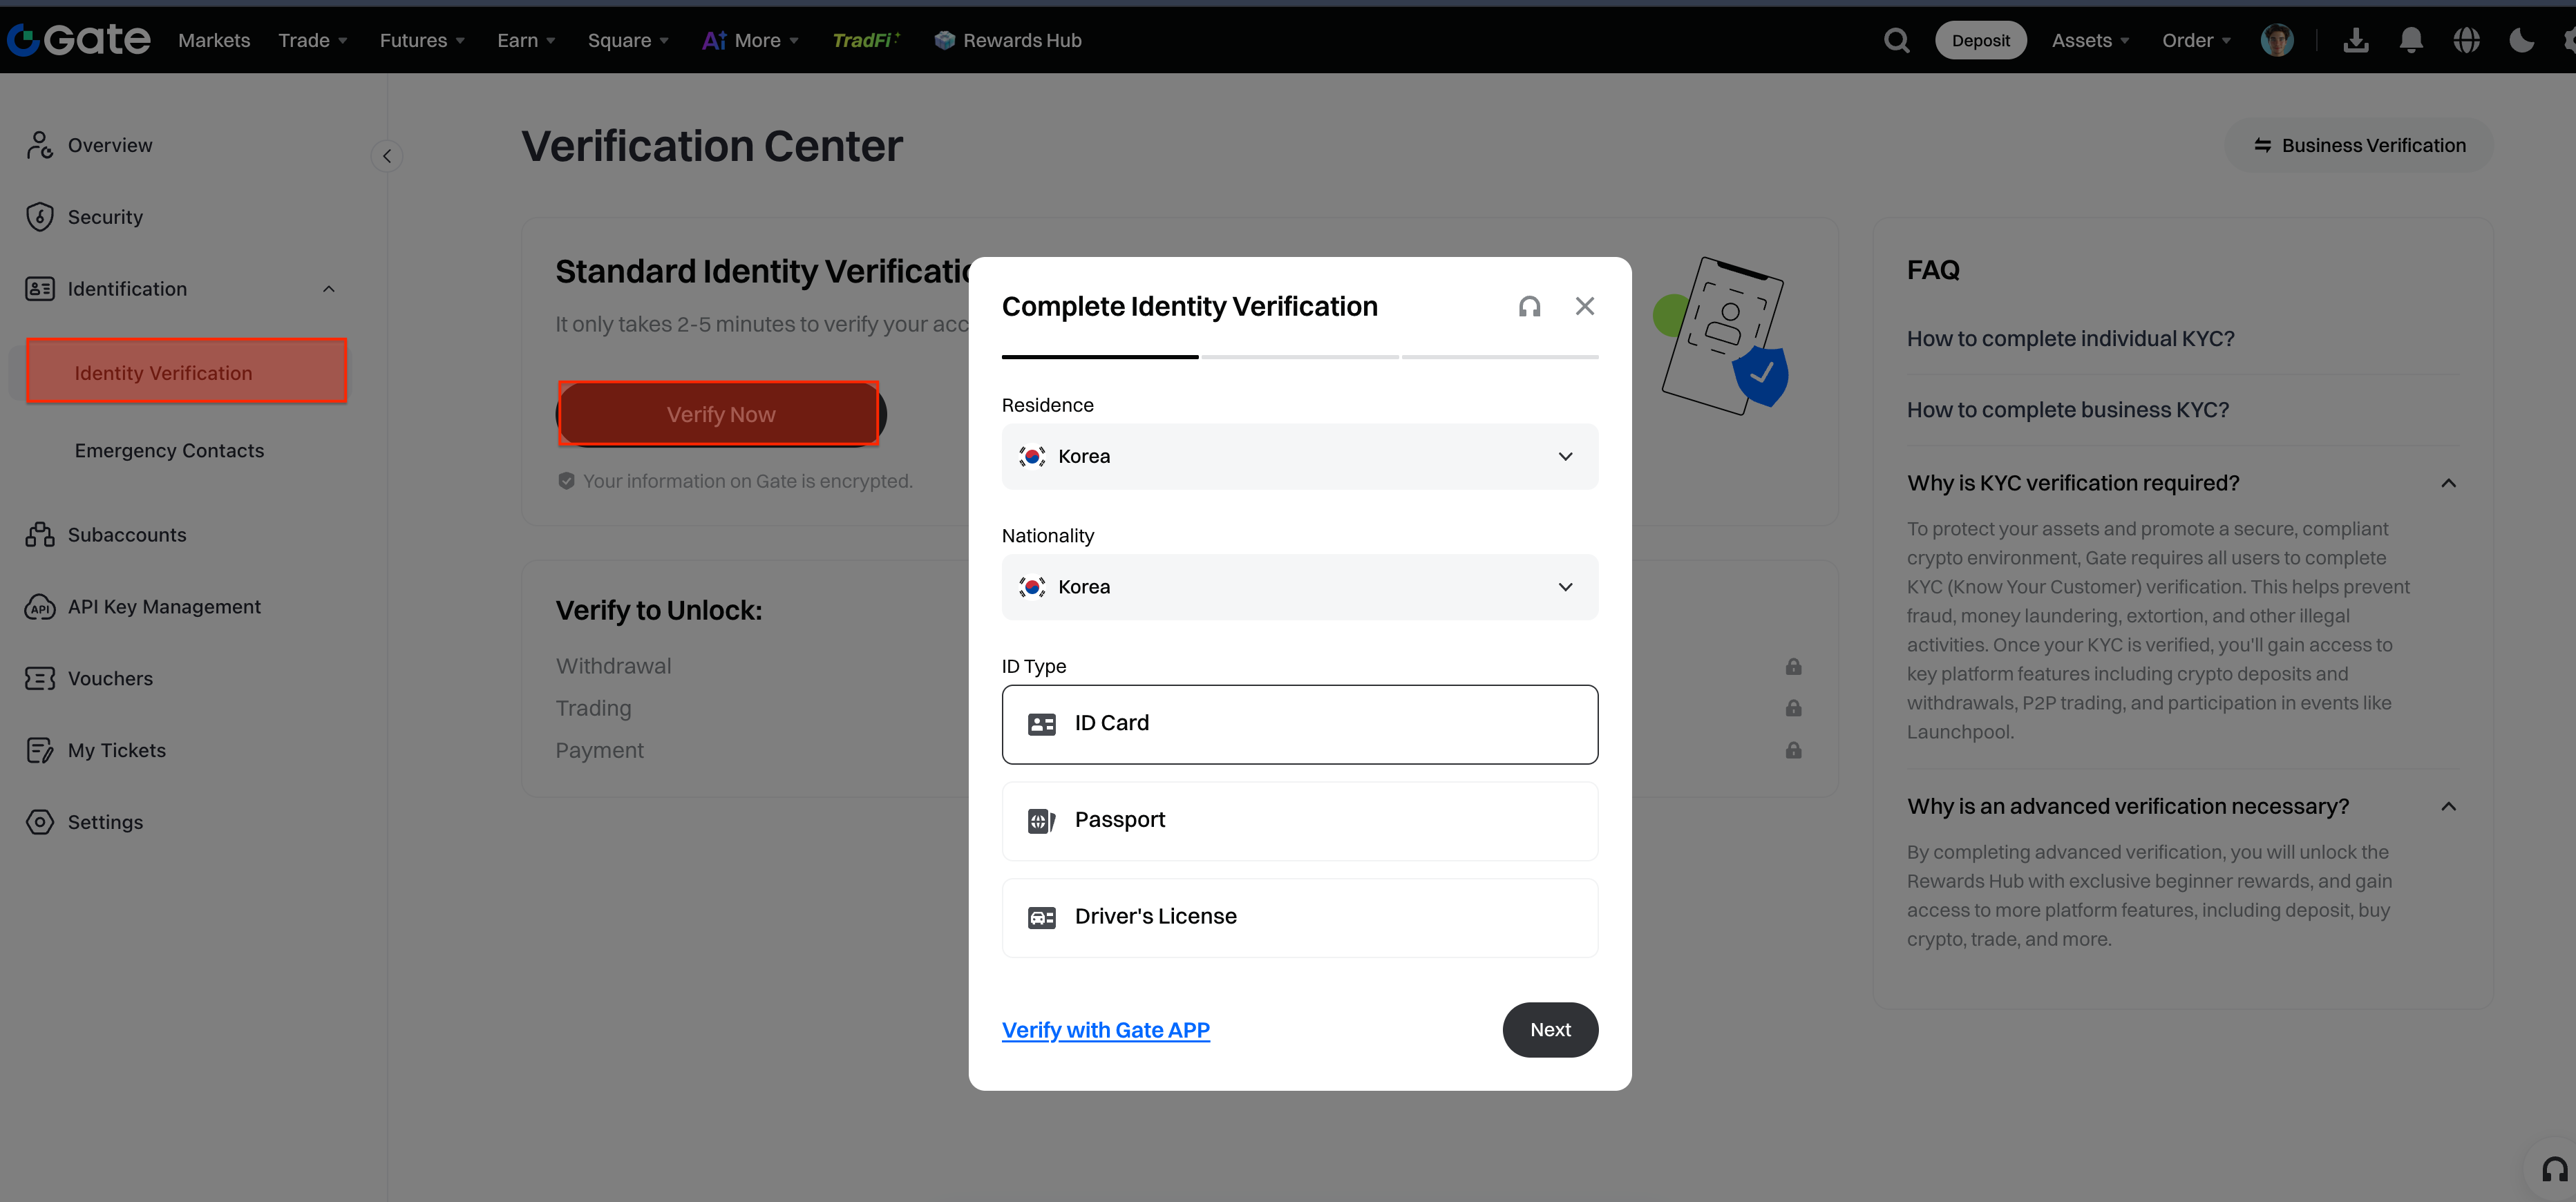Close the identity verification dialog
2576x1202 pixels.
click(x=1584, y=306)
